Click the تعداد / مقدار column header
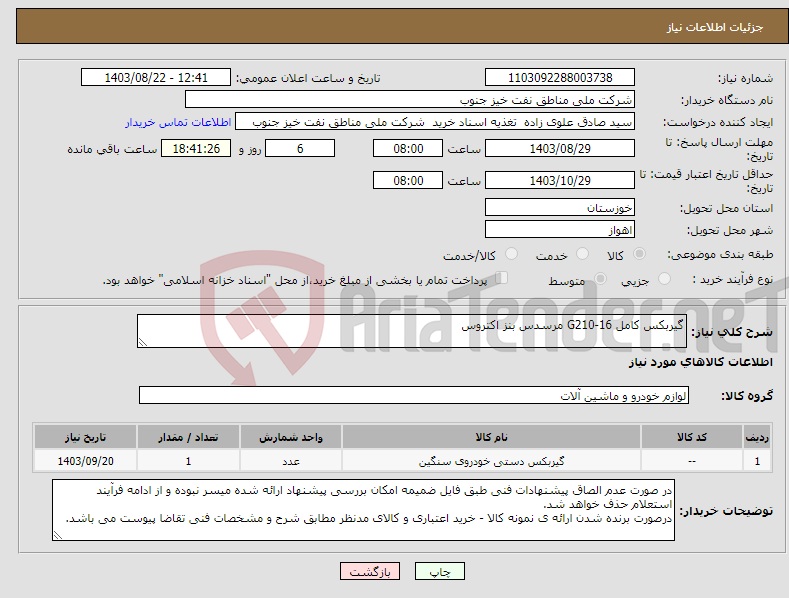The height and width of the screenshot is (598, 789). click(x=188, y=437)
